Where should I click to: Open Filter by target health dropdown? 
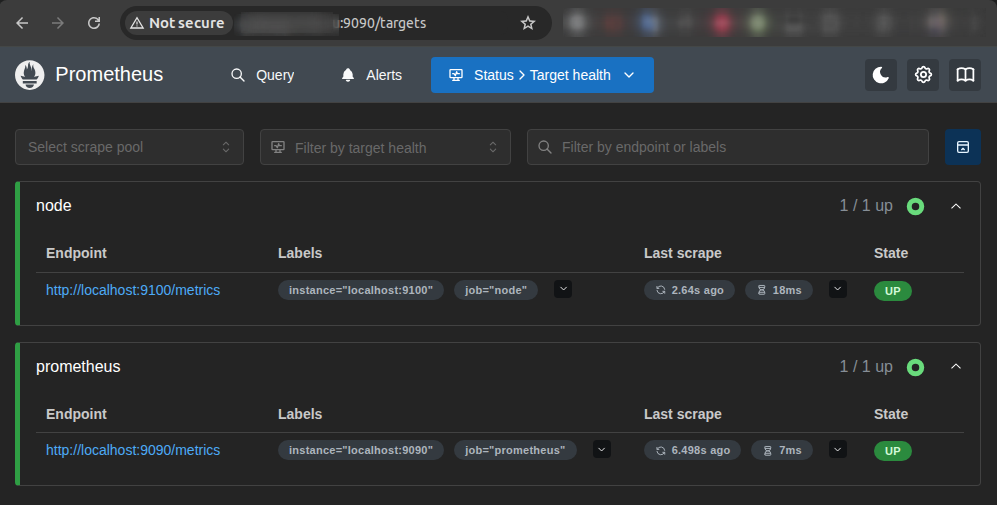[x=385, y=147]
